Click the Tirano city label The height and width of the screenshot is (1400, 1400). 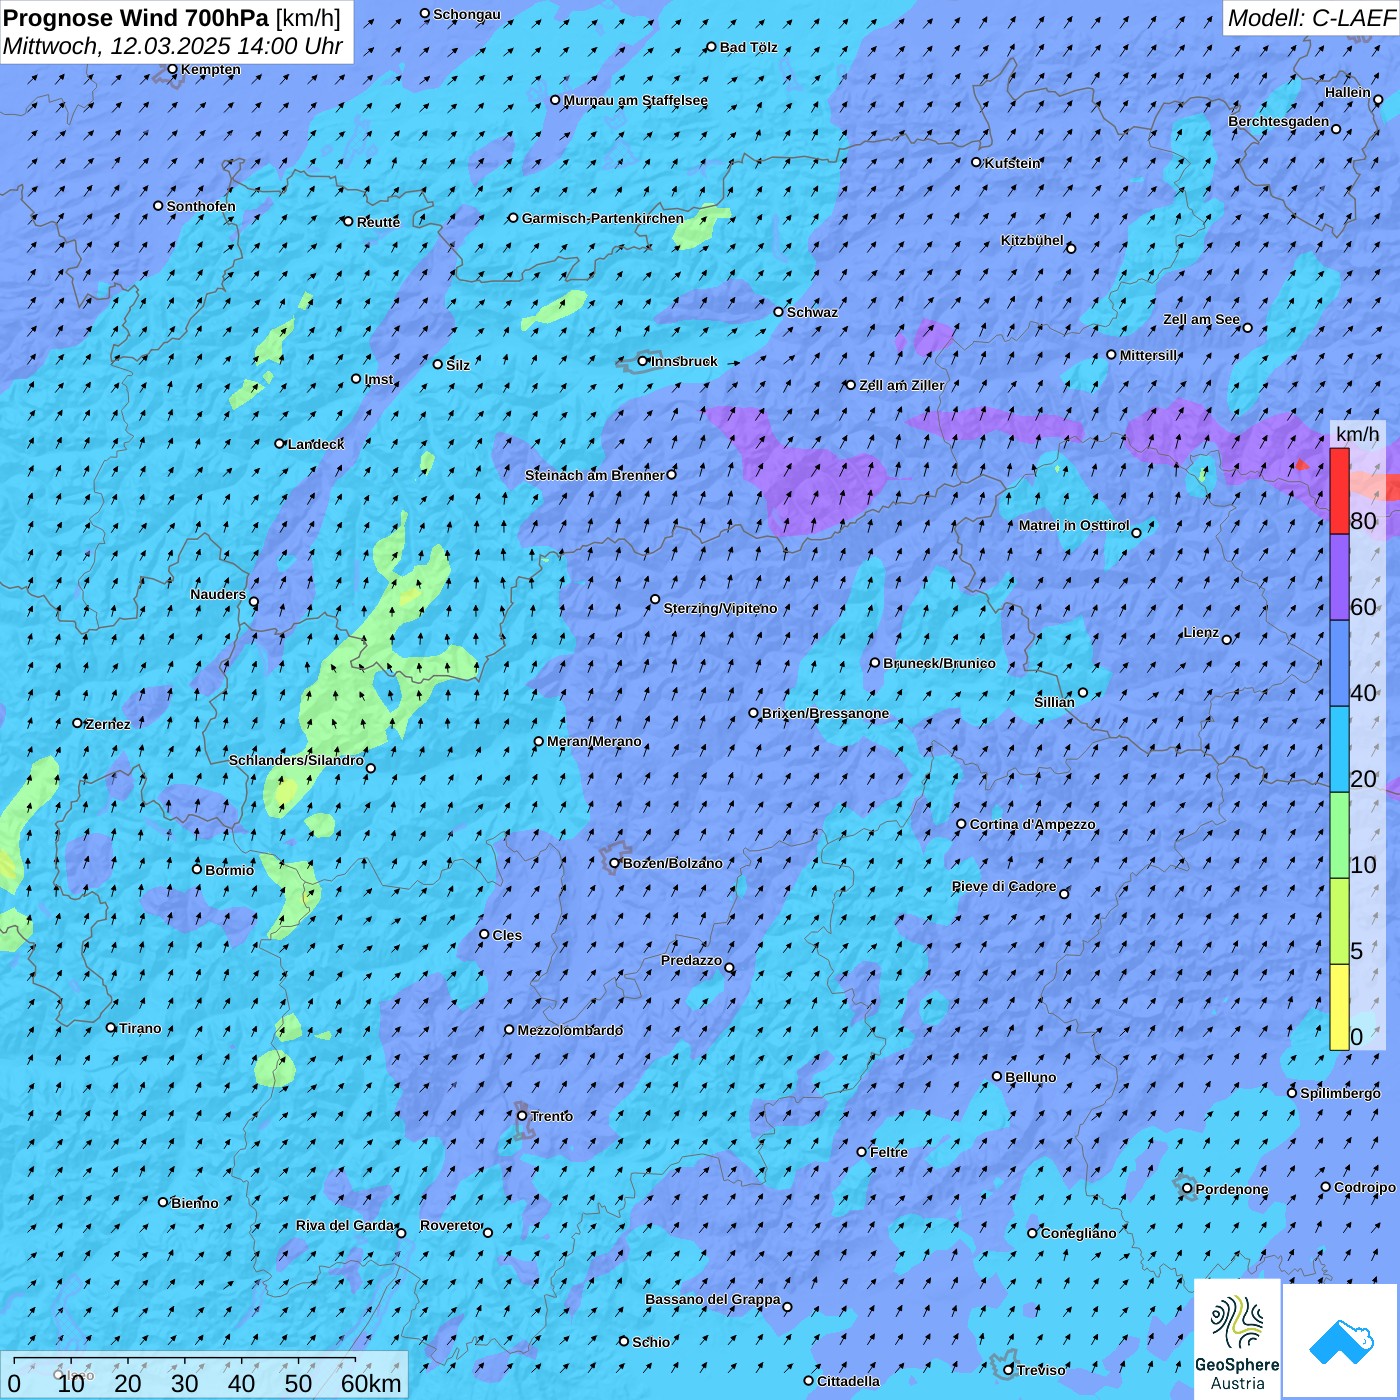[140, 1028]
